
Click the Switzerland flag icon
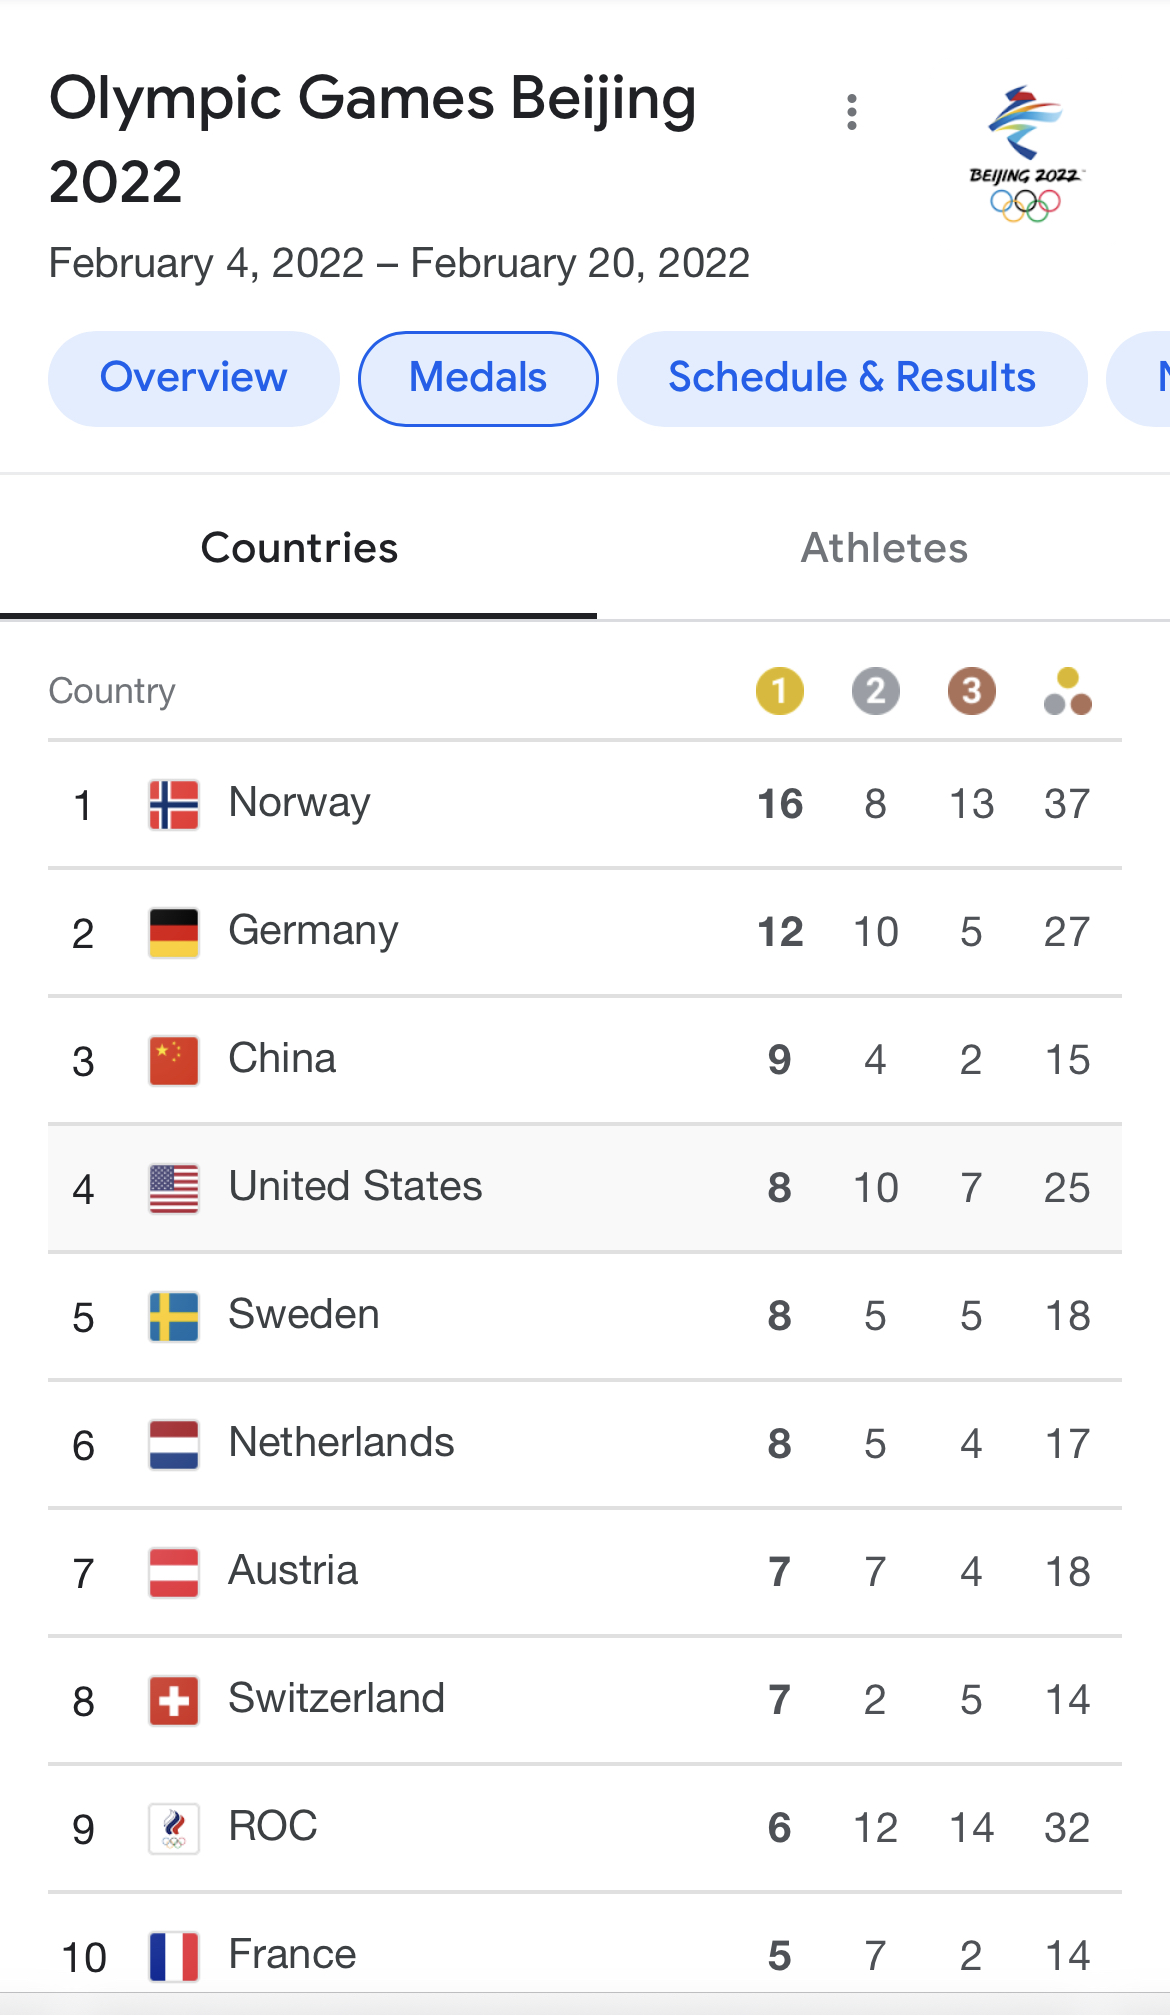(174, 1701)
